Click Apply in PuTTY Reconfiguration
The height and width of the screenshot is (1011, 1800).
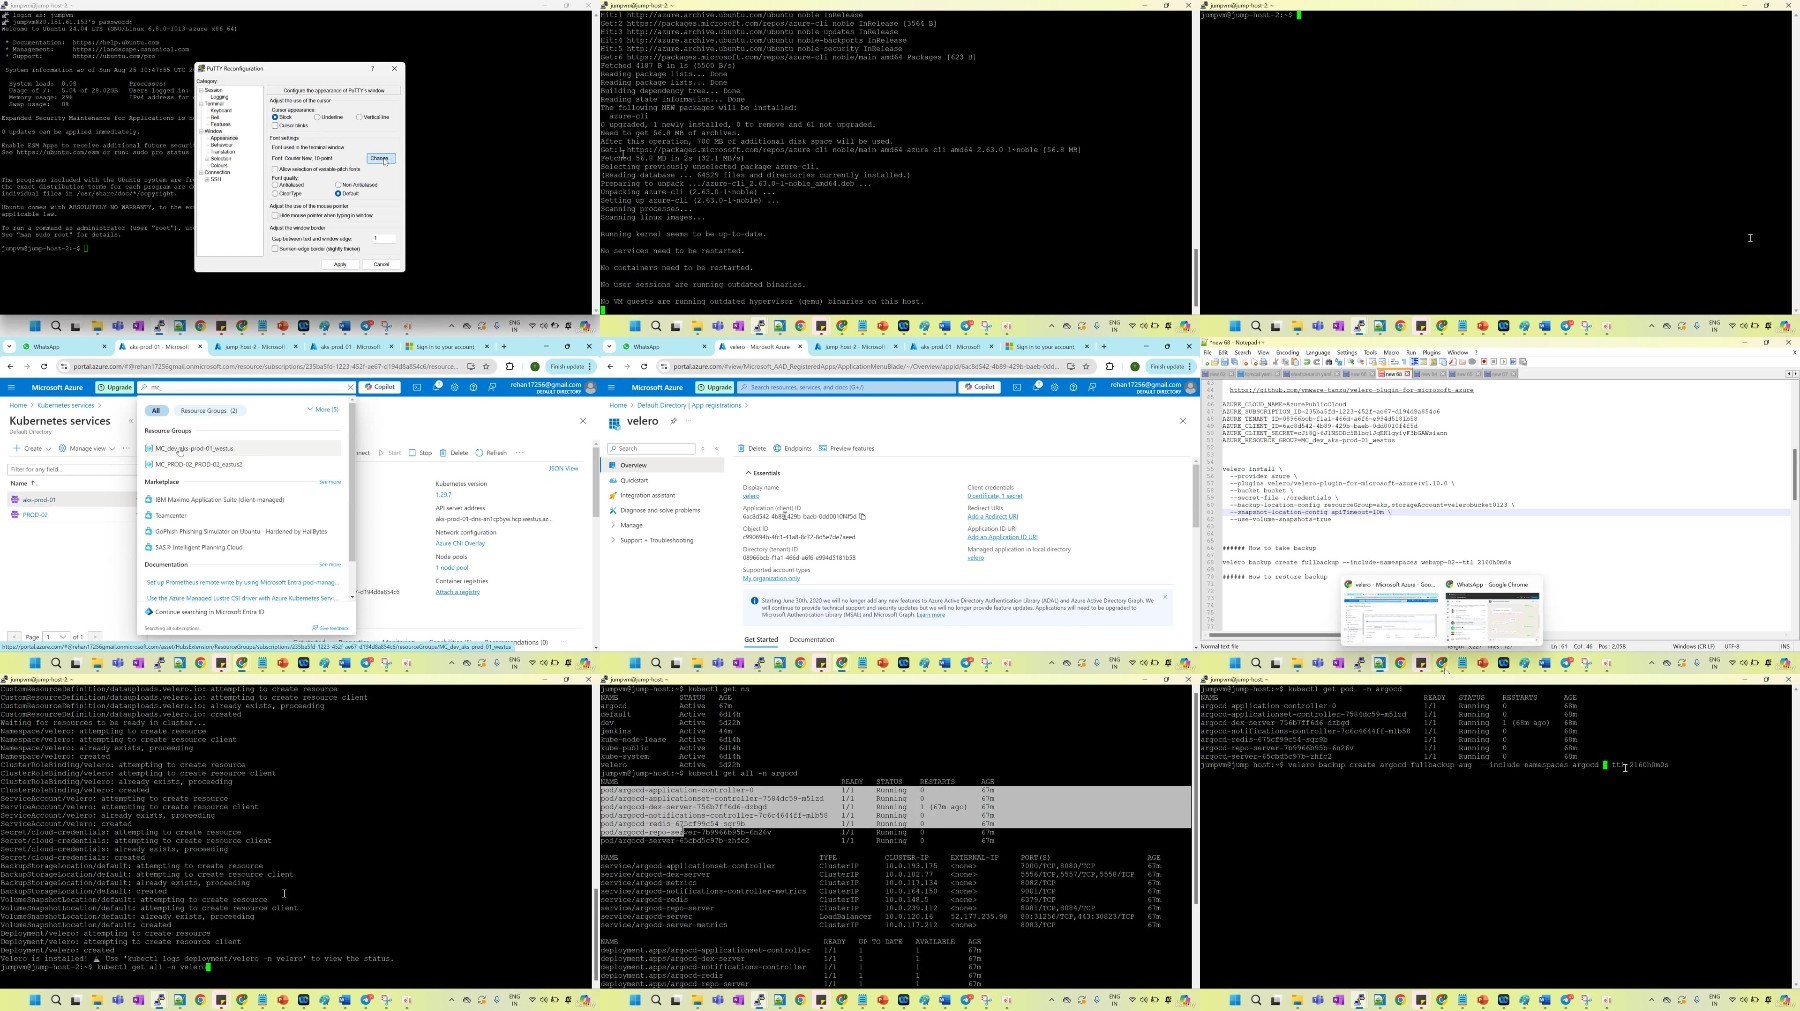point(340,264)
